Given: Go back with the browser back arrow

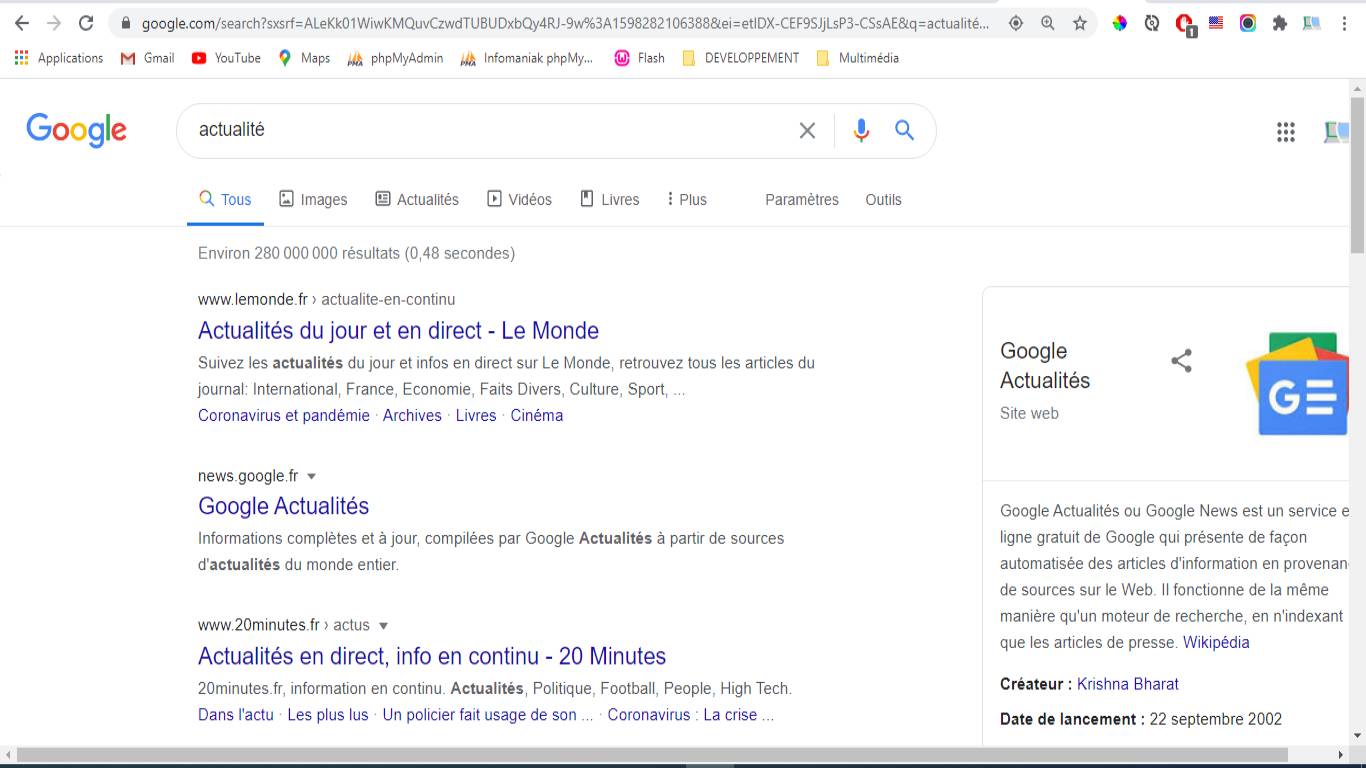Looking at the screenshot, I should point(22,23).
